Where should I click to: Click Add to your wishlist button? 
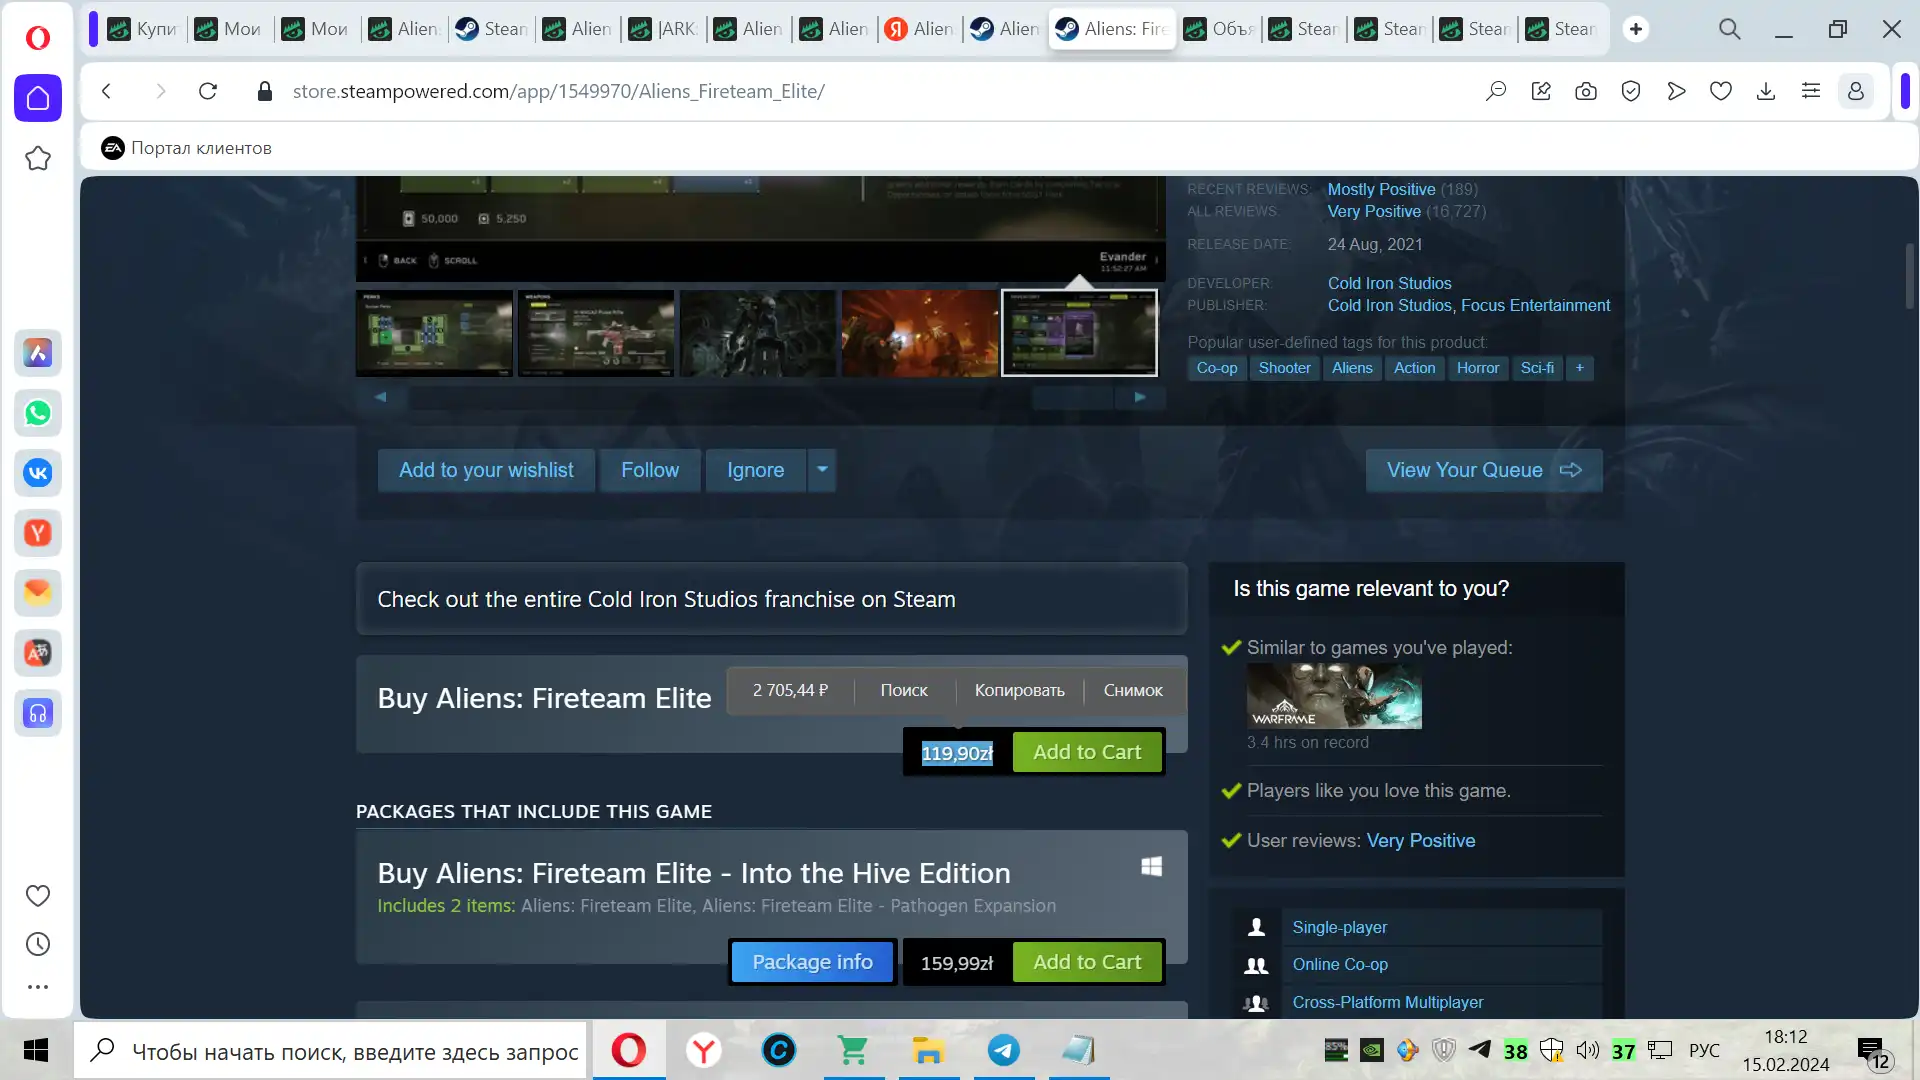(x=486, y=470)
